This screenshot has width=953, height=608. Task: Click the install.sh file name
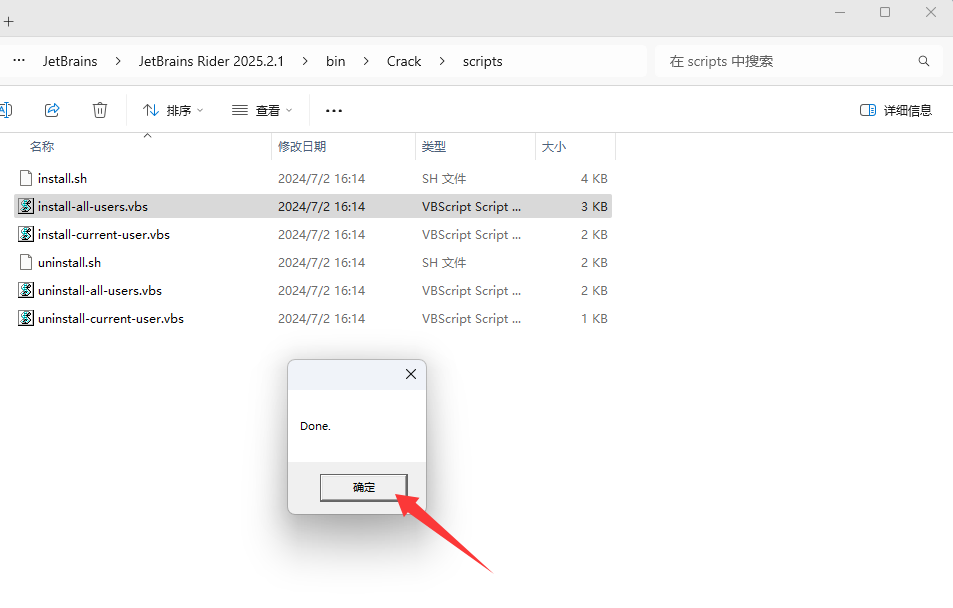click(x=62, y=179)
